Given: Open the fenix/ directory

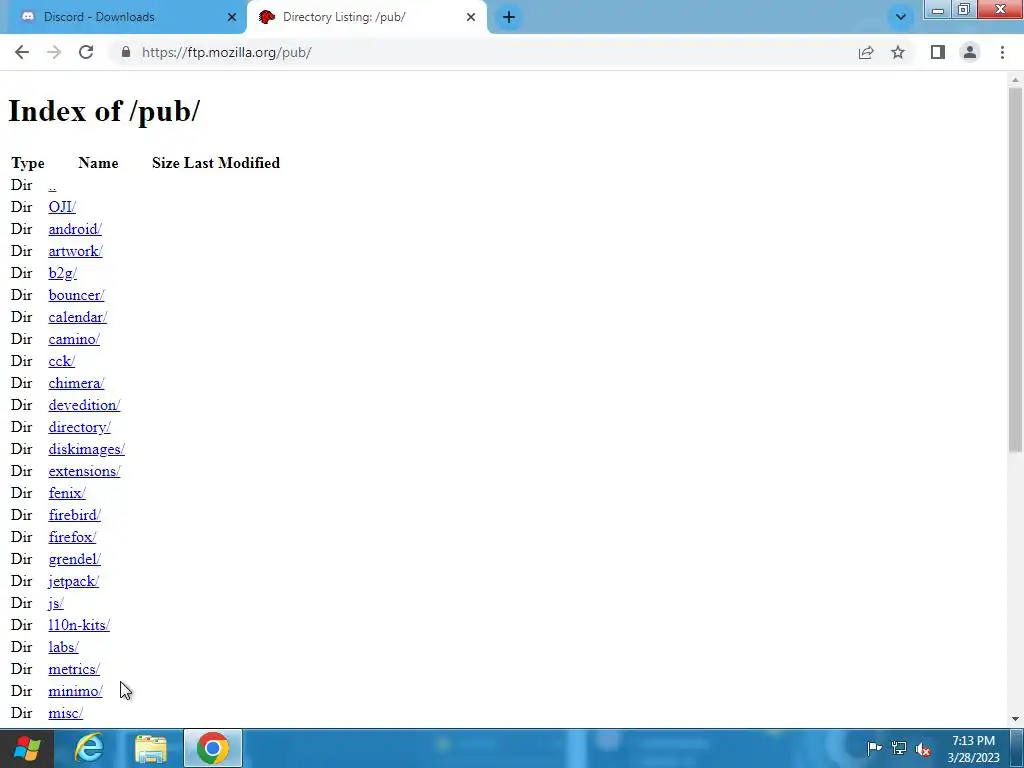Looking at the screenshot, I should (x=67, y=493).
